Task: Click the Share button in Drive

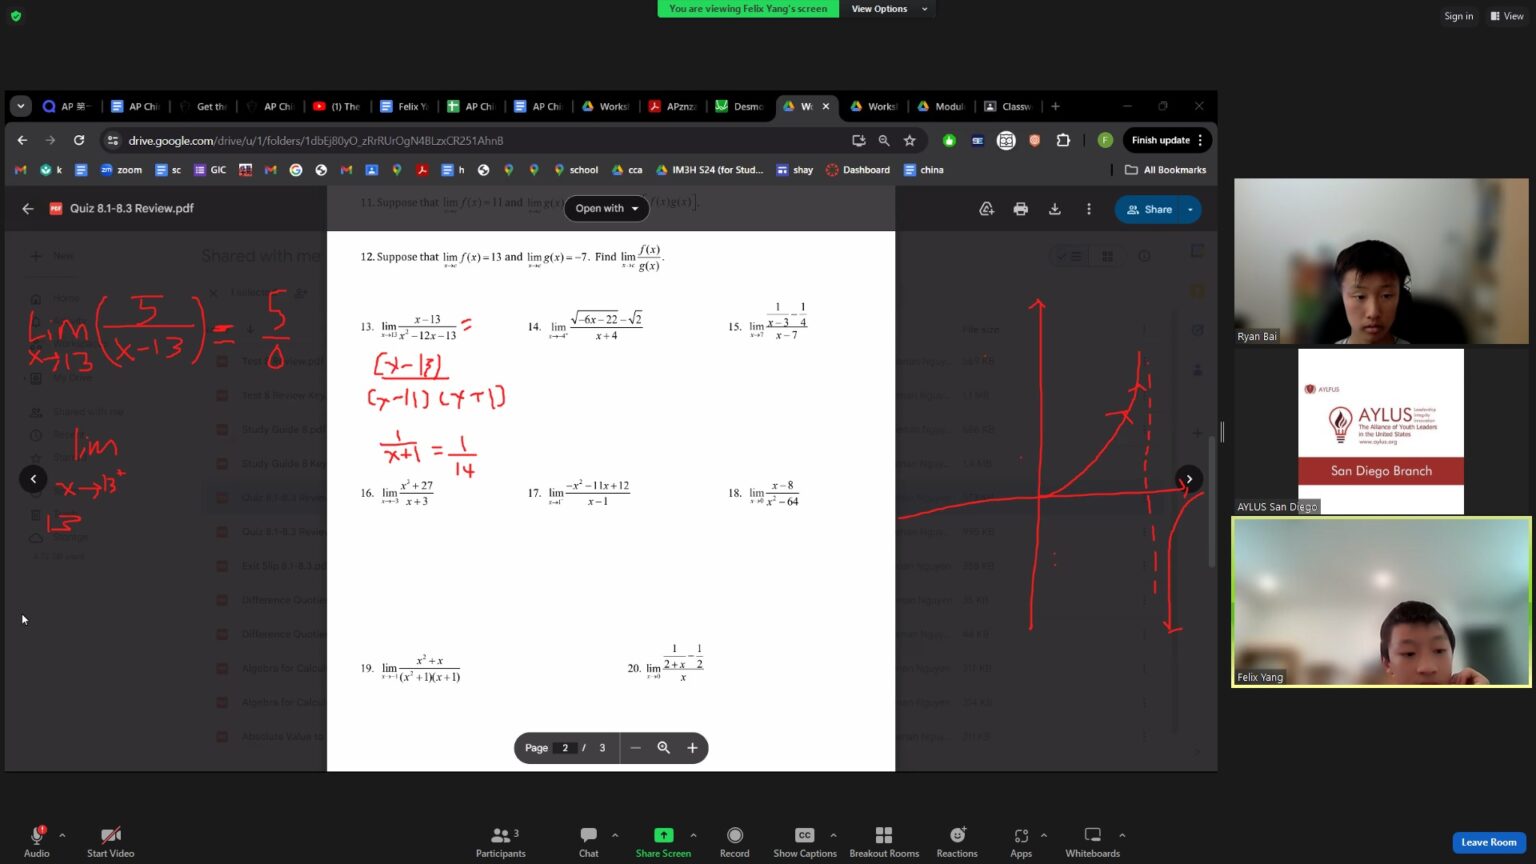Action: point(1148,209)
